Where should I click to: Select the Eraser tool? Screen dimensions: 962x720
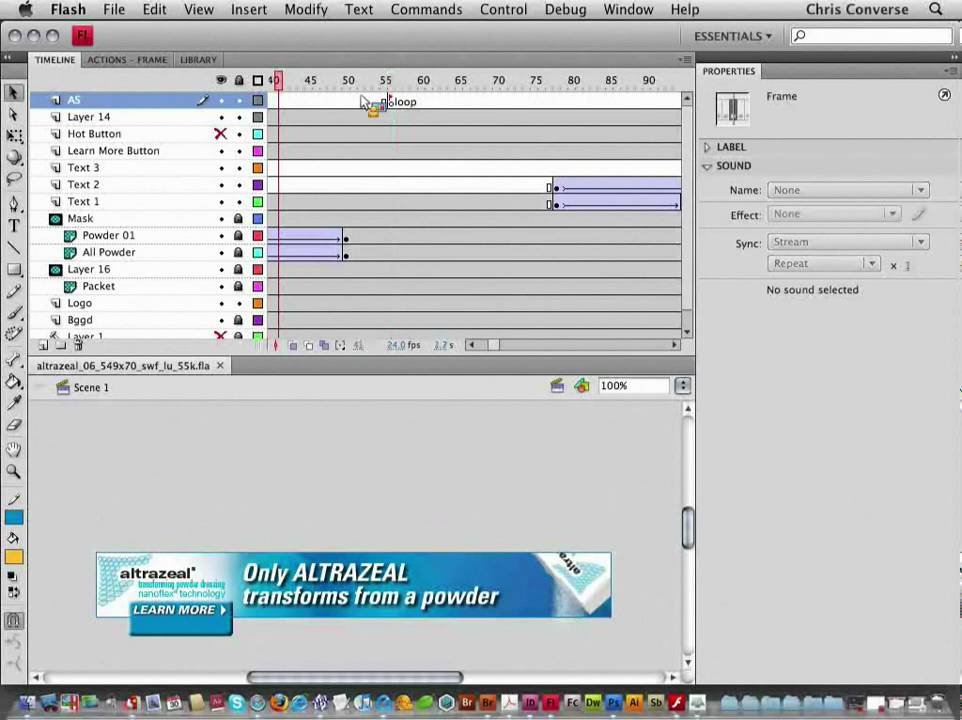(13, 424)
